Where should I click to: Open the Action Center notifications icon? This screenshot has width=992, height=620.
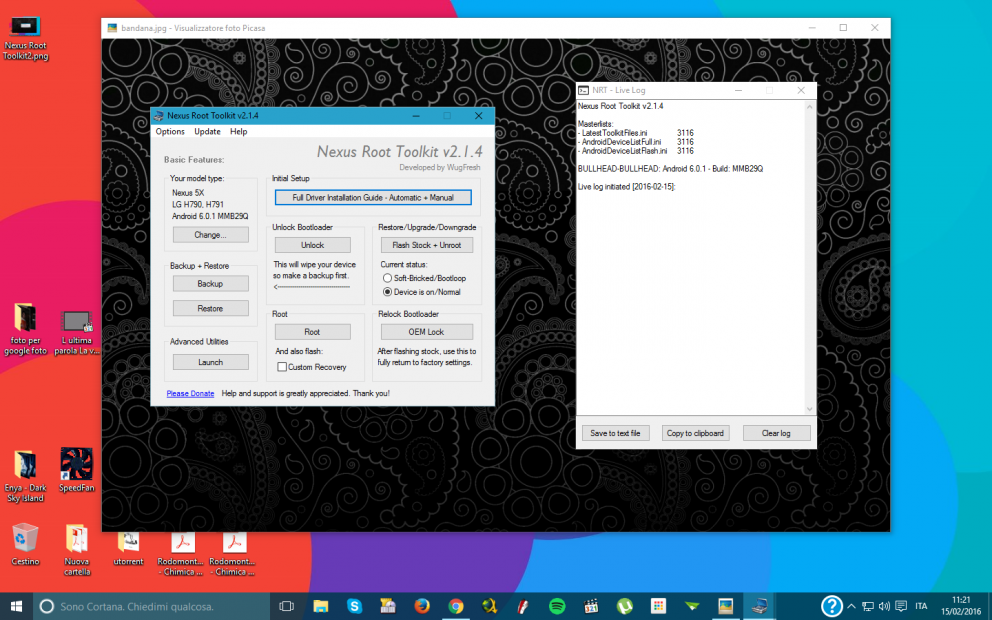(901, 606)
